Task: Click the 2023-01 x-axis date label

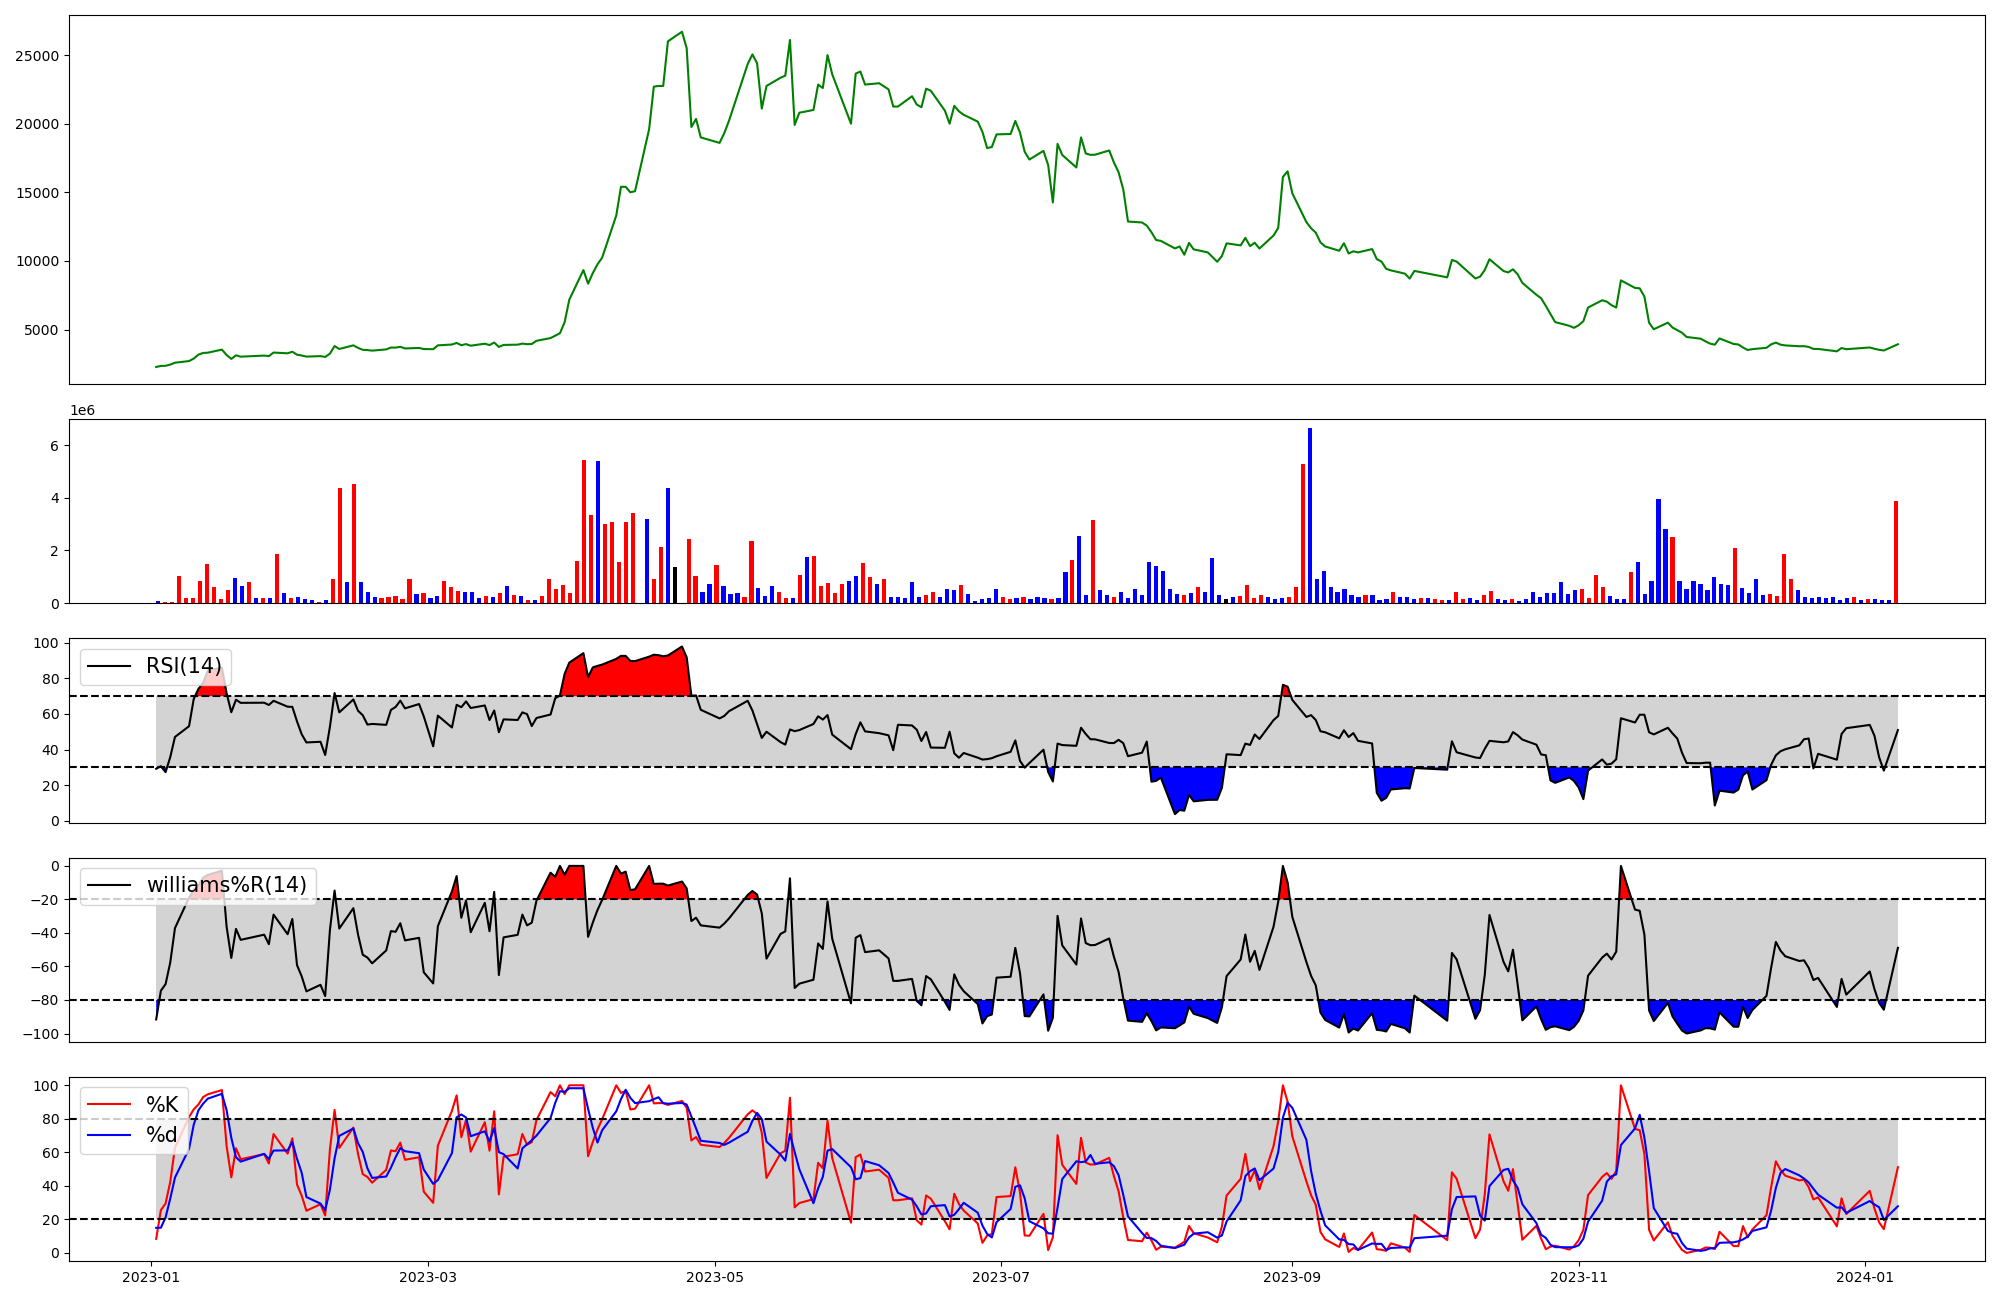Action: [x=152, y=1277]
